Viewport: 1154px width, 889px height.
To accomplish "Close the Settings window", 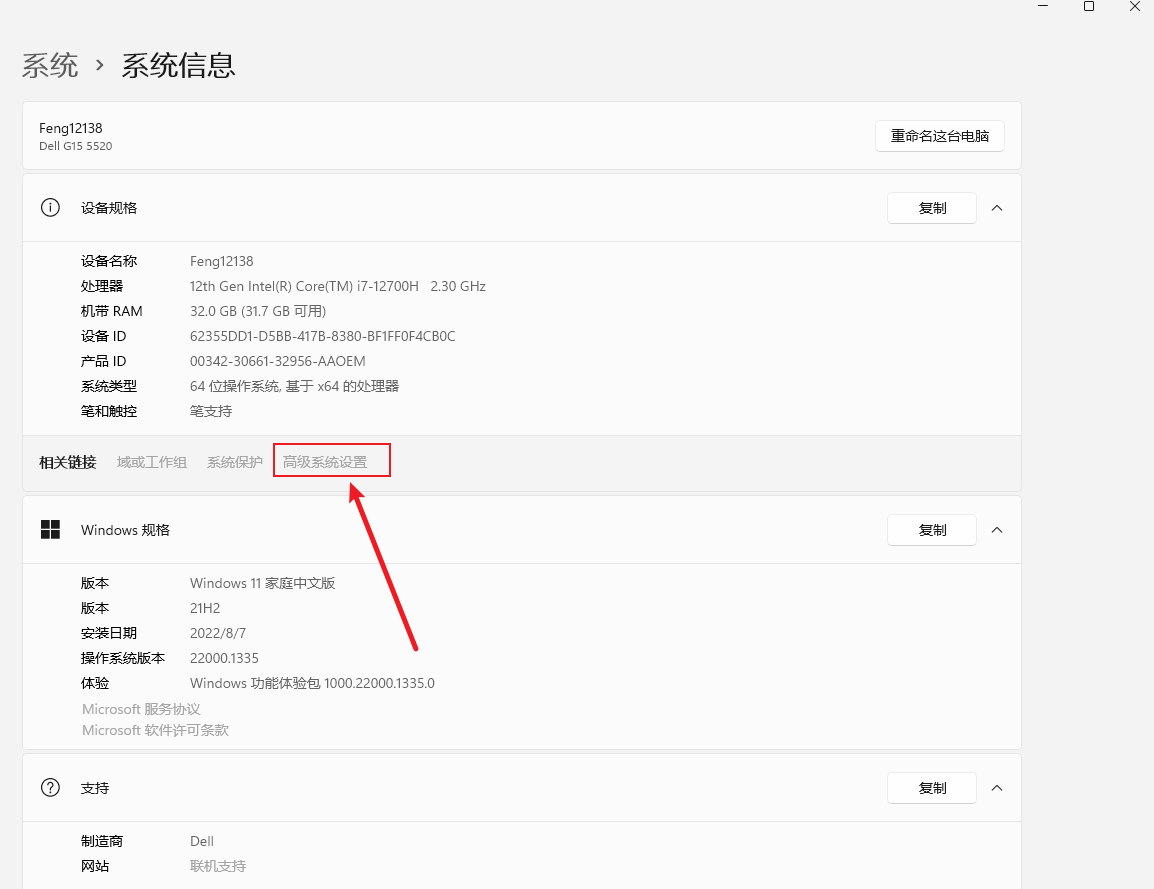I will (1134, 6).
